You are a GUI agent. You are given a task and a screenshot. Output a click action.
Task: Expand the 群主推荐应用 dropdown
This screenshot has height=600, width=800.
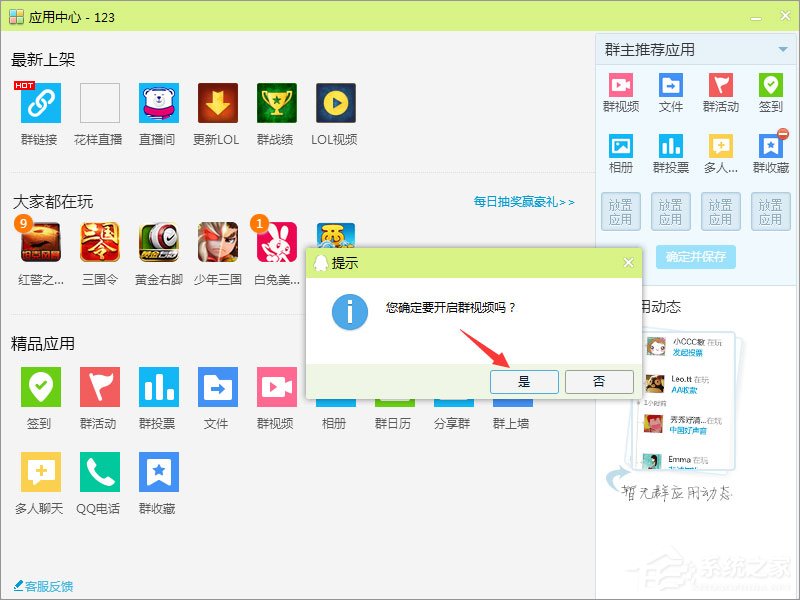[x=784, y=48]
